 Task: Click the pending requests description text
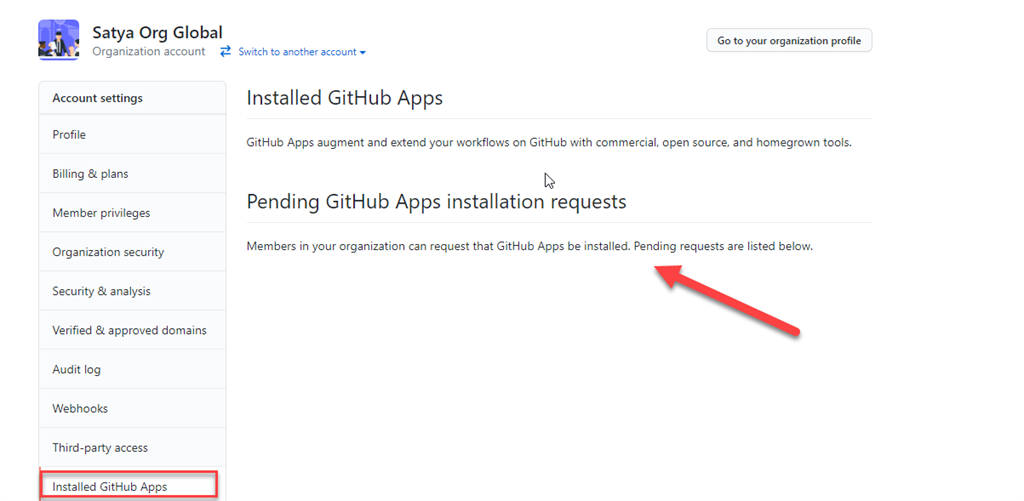(529, 246)
